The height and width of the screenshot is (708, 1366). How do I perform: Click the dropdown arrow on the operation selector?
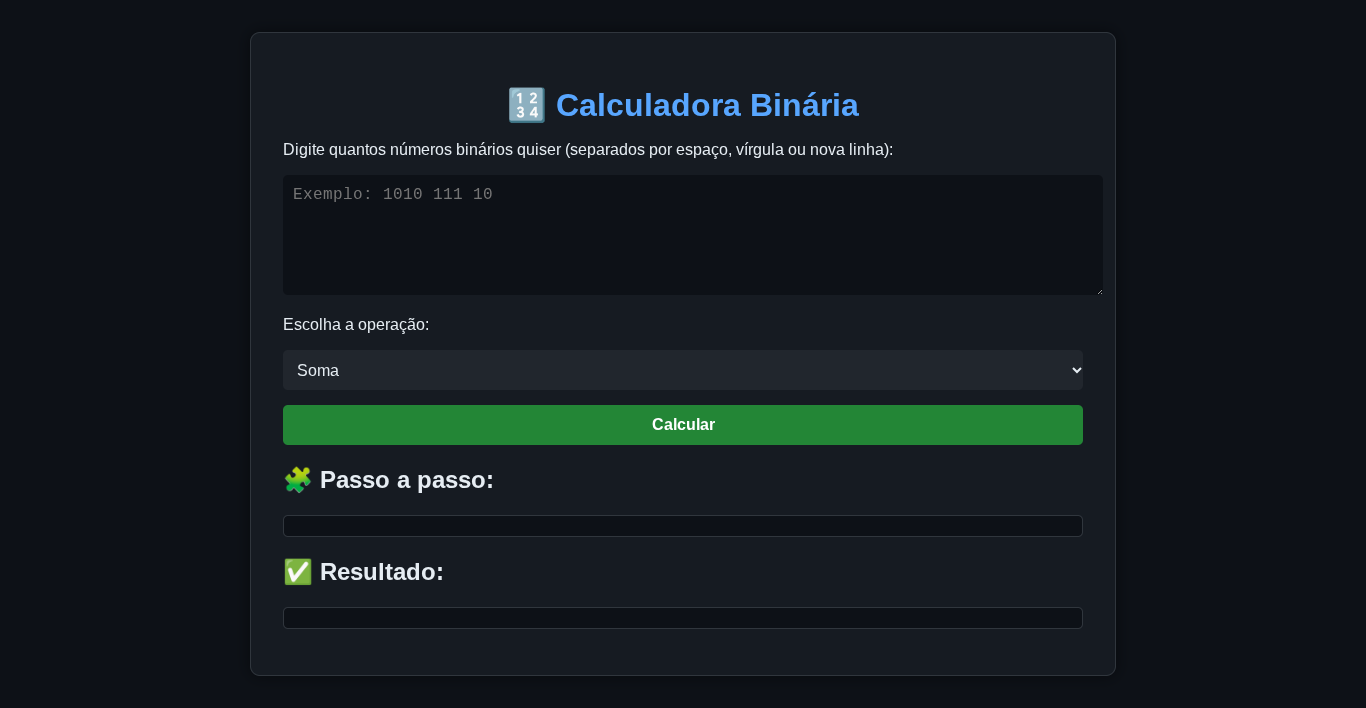(x=1076, y=370)
